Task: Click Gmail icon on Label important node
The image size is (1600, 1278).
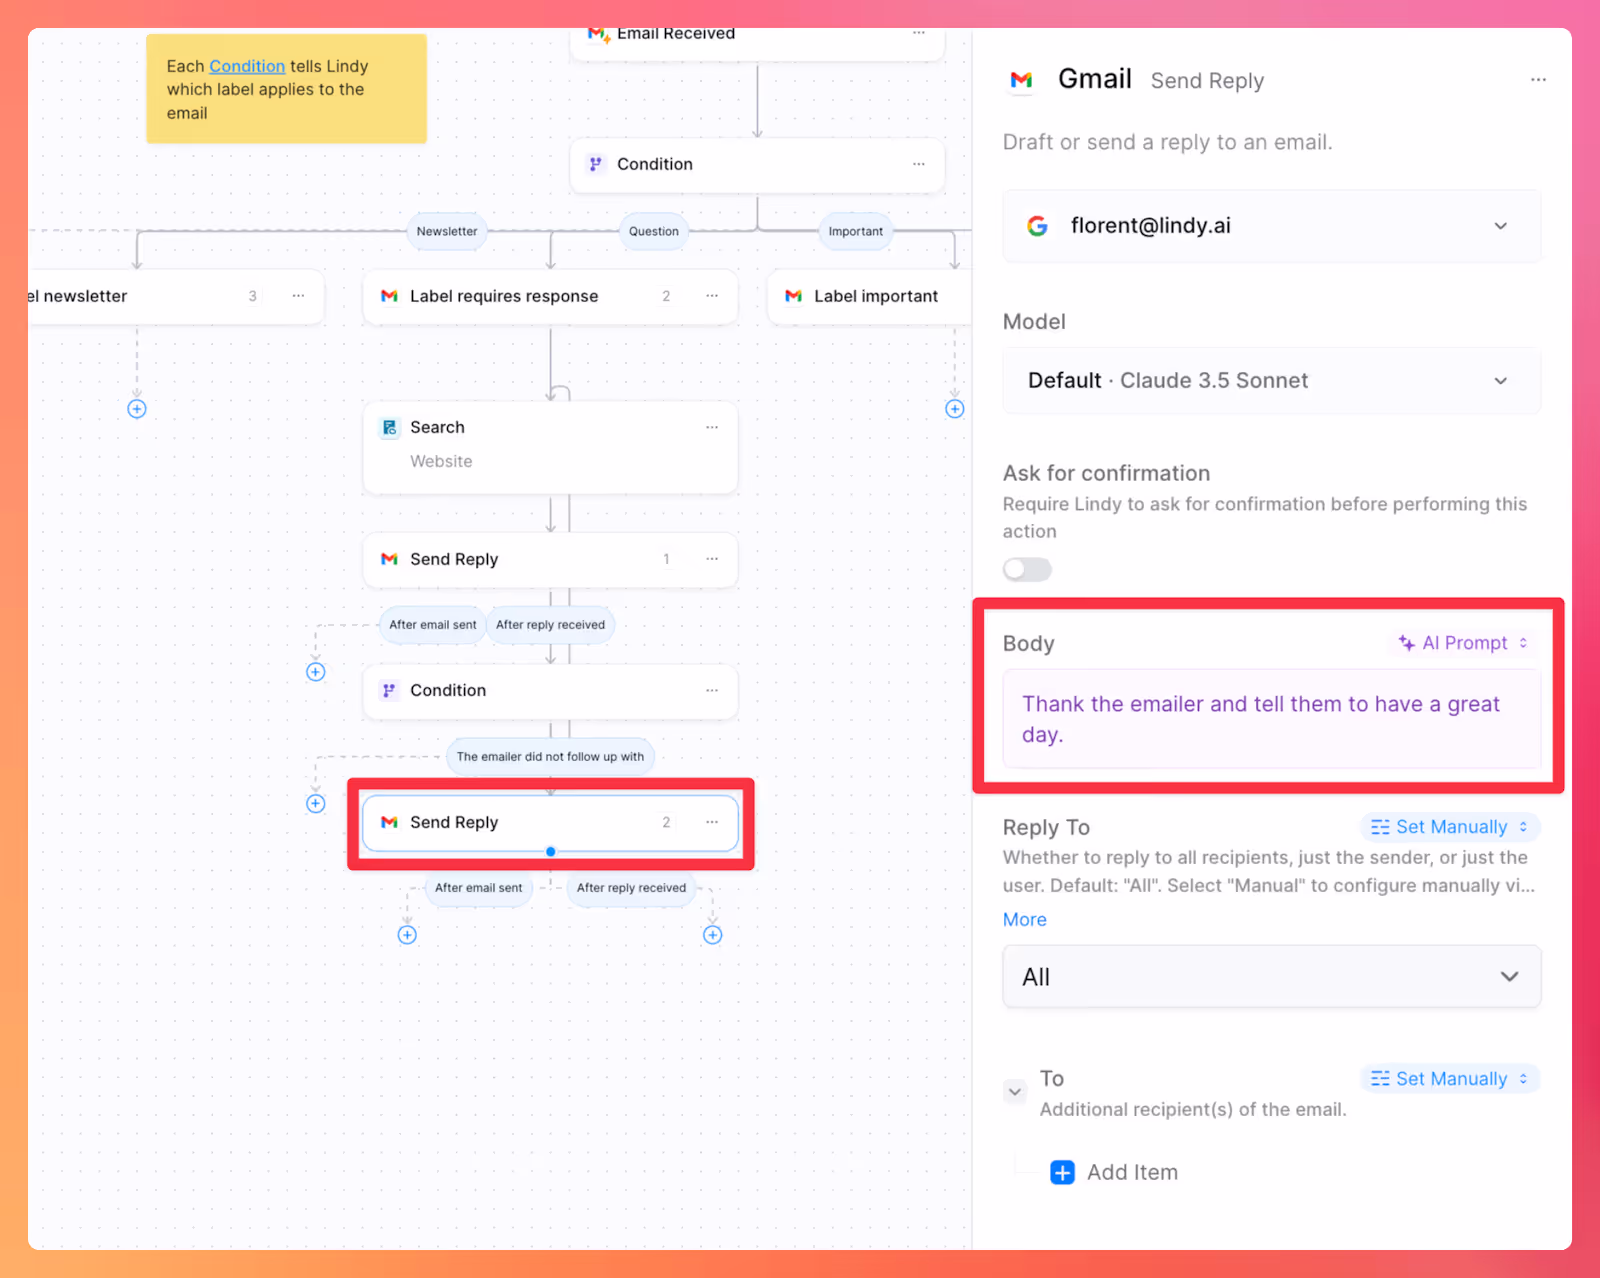Action: click(x=793, y=296)
